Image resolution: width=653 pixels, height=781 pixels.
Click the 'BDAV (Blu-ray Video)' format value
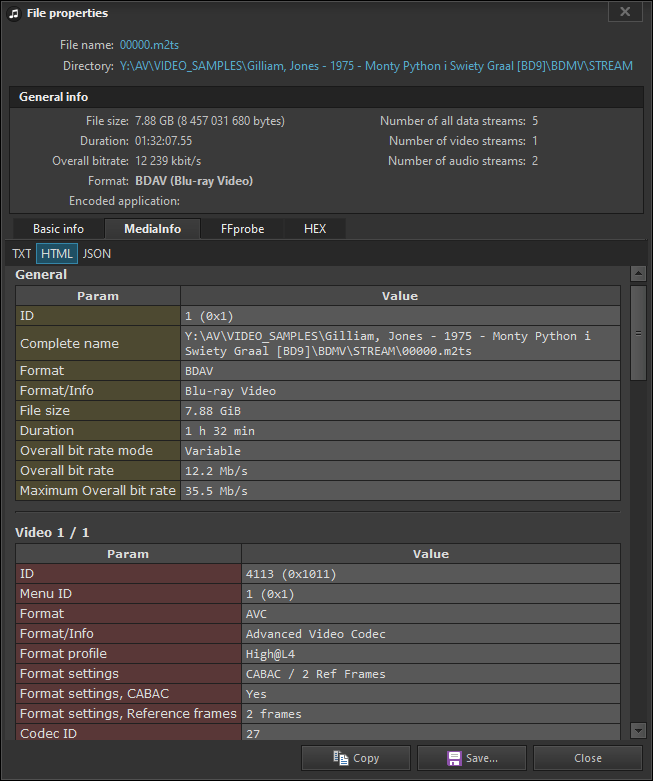coord(194,181)
